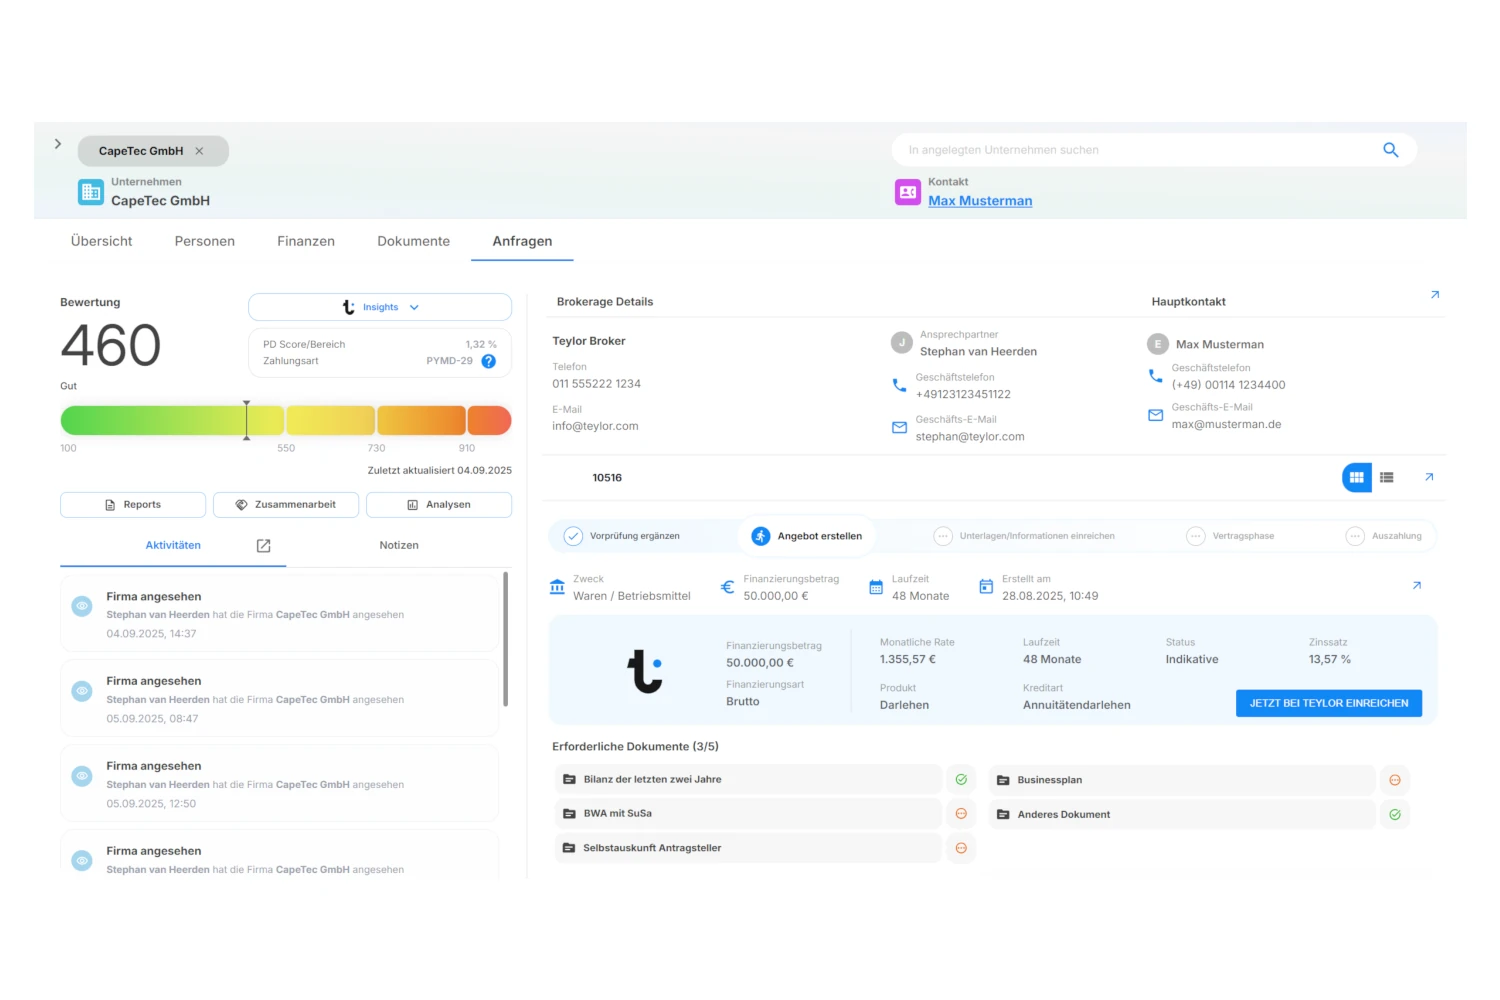Expand the sidebar with the chevron arrow
1500x1000 pixels.
(x=58, y=144)
